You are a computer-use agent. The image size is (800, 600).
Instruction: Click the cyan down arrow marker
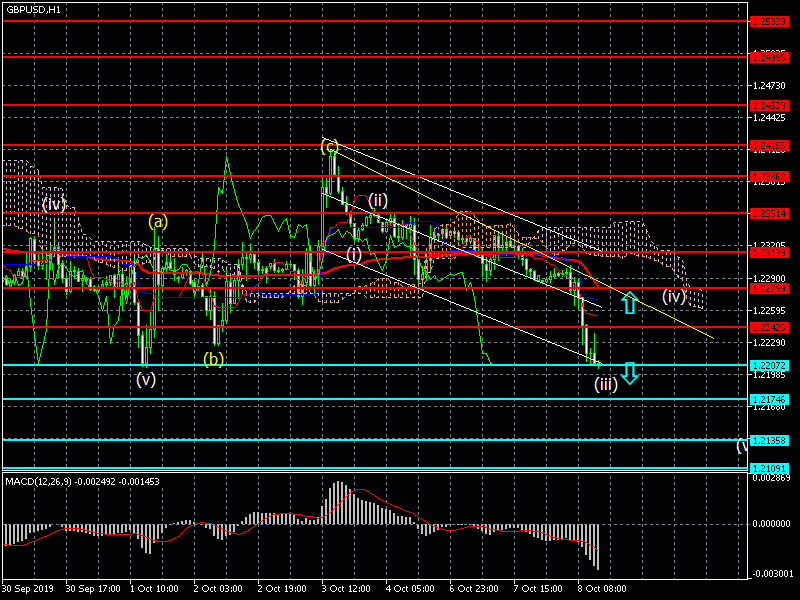628,374
